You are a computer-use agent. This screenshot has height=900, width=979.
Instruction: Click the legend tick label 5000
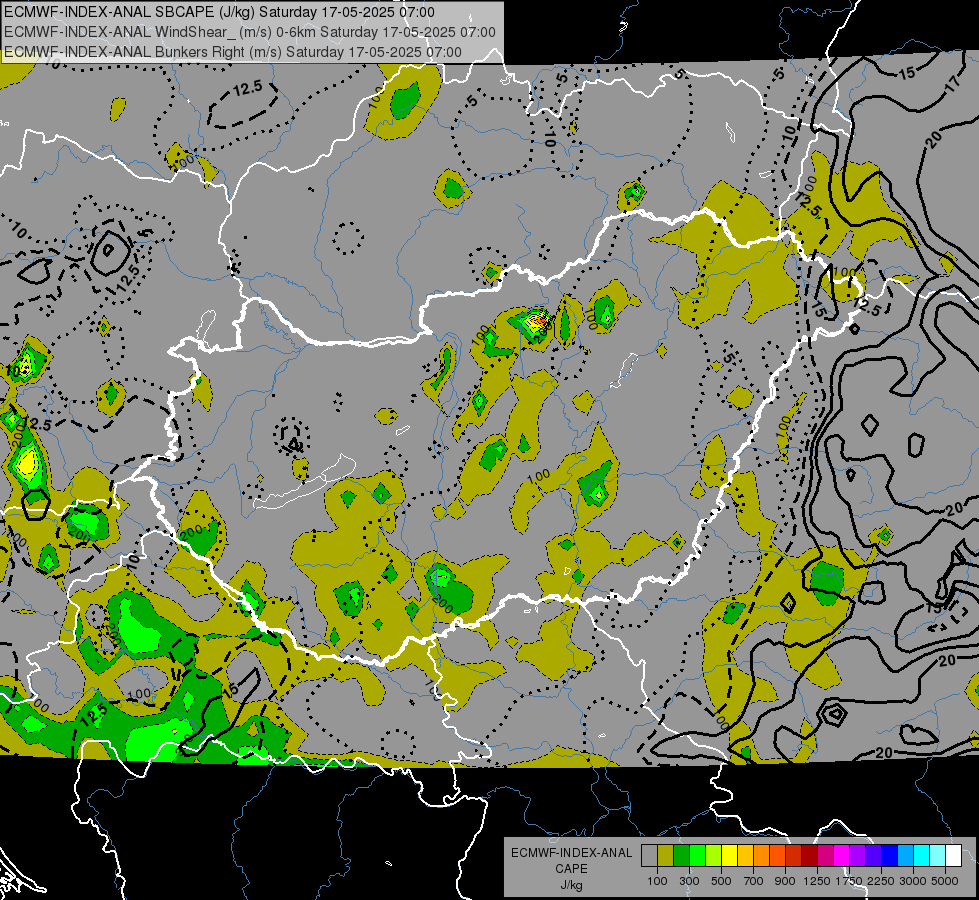(945, 881)
